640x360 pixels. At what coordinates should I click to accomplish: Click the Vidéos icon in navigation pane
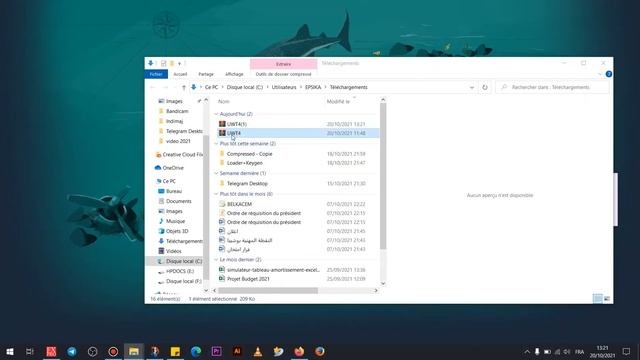tap(161, 251)
